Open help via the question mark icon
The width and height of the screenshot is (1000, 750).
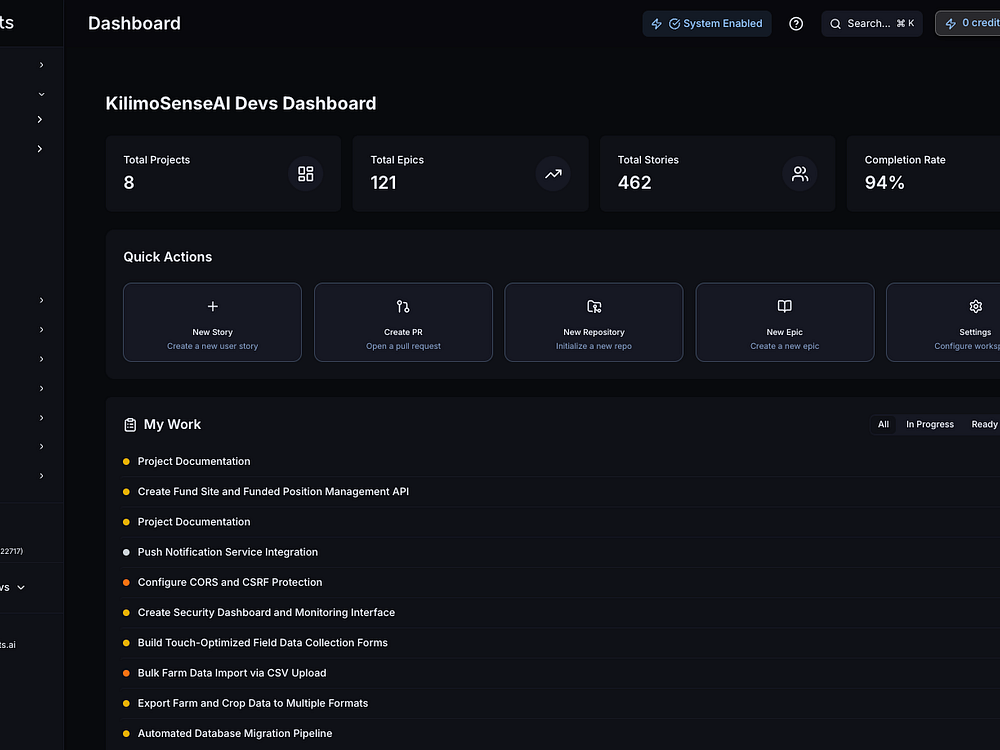coord(796,24)
